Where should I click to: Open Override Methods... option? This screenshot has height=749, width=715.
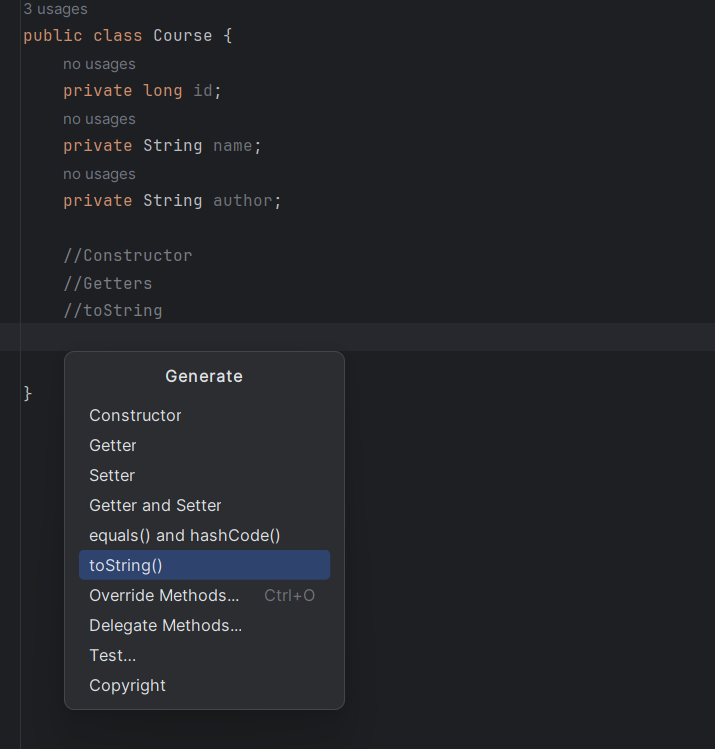[204, 596]
